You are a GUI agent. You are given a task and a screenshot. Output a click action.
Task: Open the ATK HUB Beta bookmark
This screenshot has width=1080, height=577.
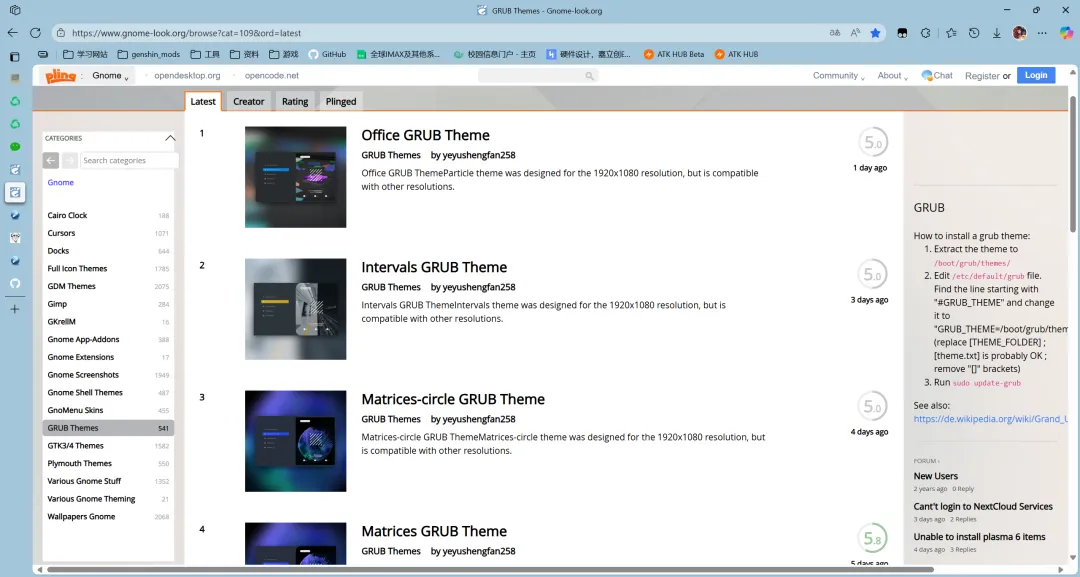click(674, 54)
